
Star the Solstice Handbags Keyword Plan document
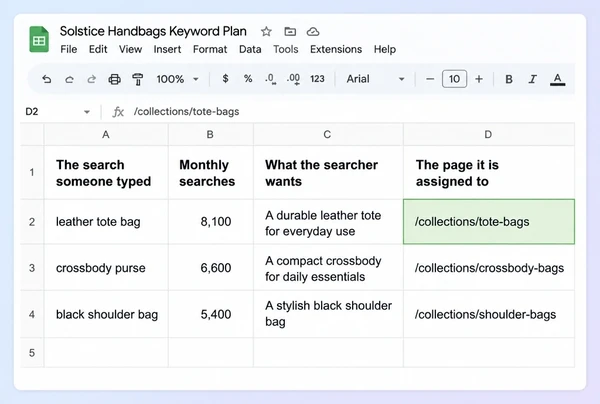point(266,31)
